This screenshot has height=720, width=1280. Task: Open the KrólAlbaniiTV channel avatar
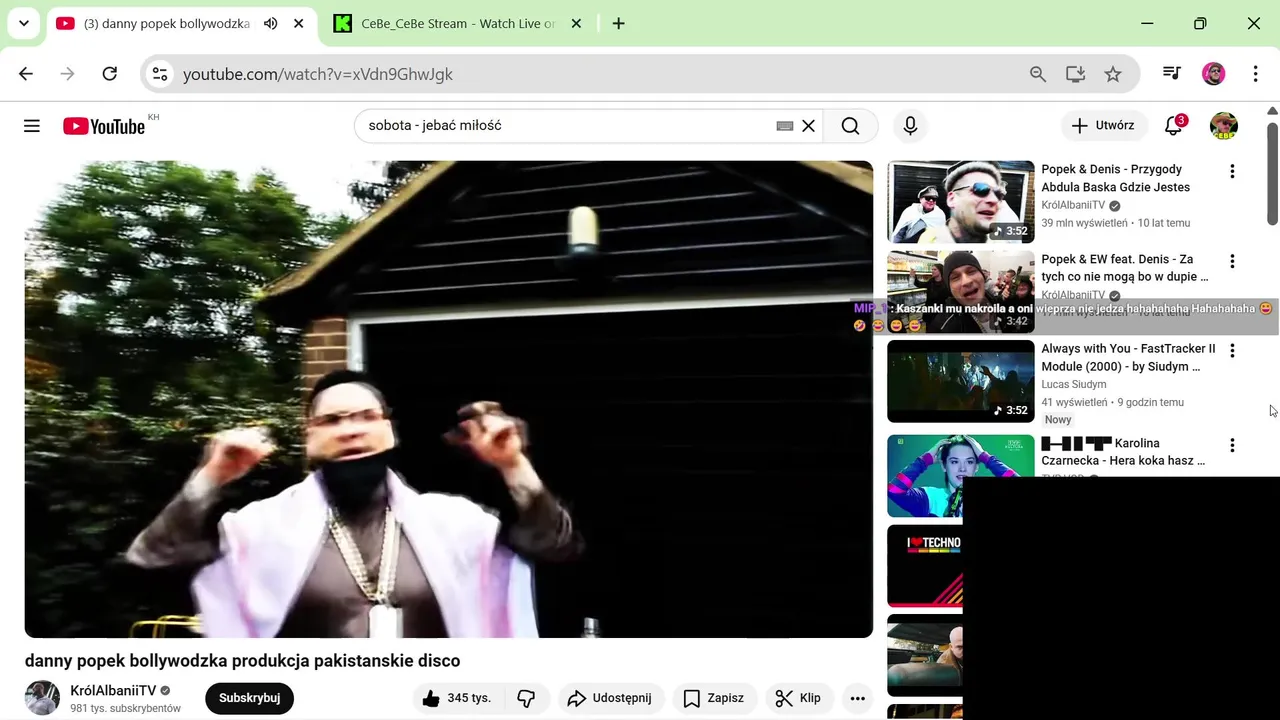(x=42, y=698)
